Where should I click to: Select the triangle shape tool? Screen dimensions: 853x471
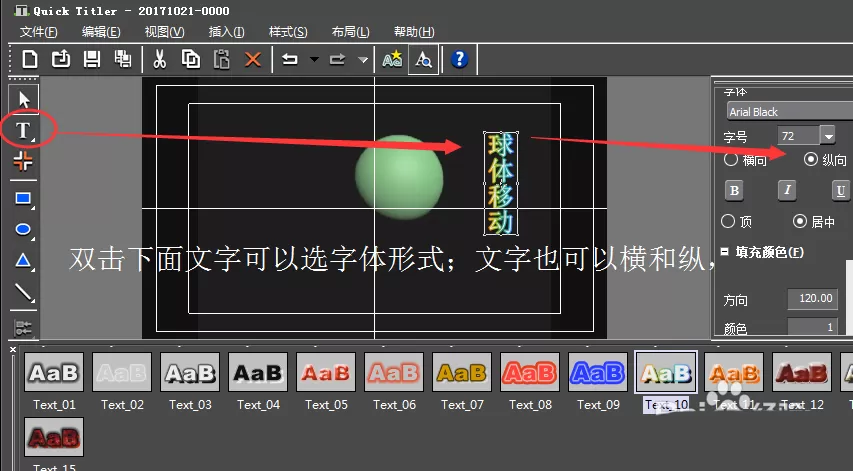pyautogui.click(x=23, y=261)
